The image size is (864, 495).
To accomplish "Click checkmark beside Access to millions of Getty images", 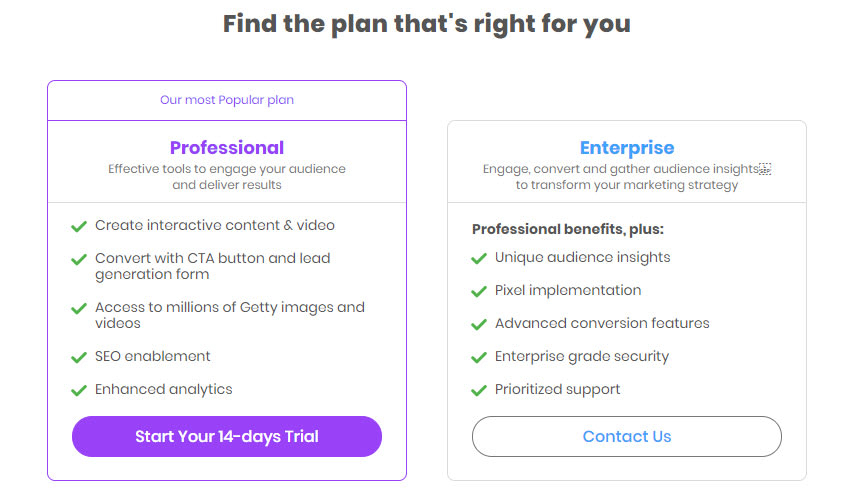I will [79, 308].
